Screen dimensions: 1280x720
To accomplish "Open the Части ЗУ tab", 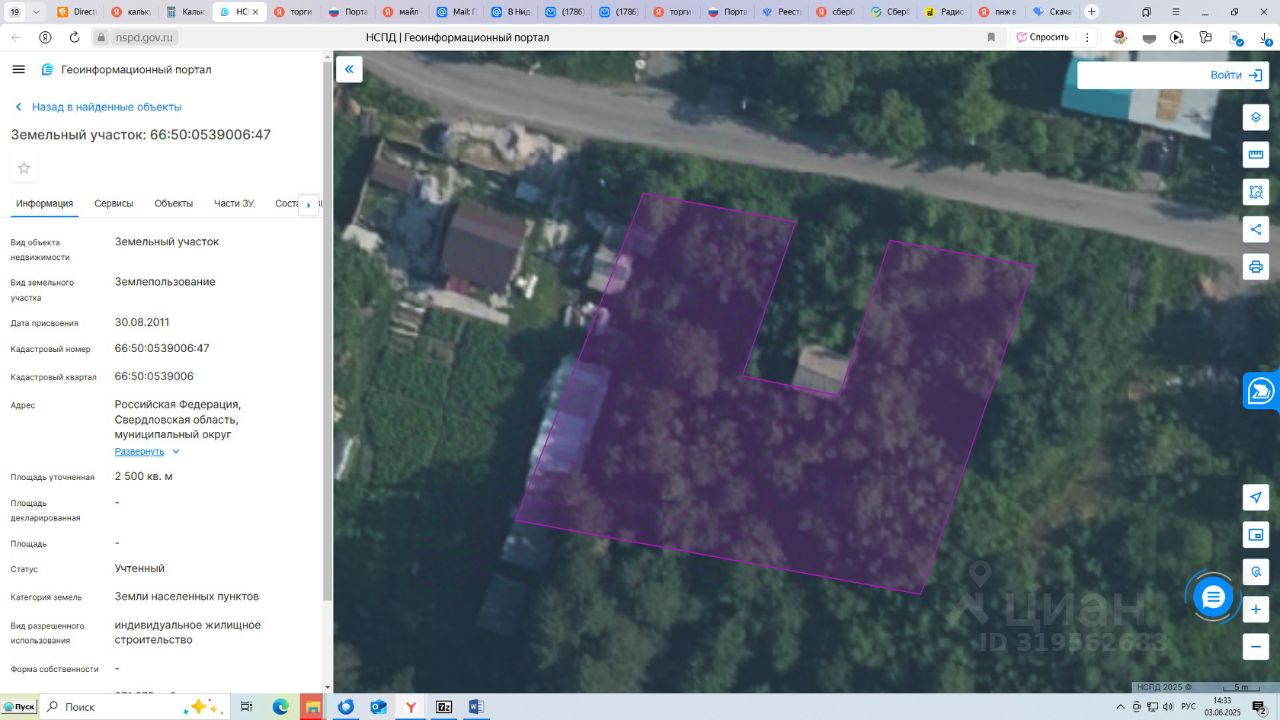I will [x=234, y=203].
